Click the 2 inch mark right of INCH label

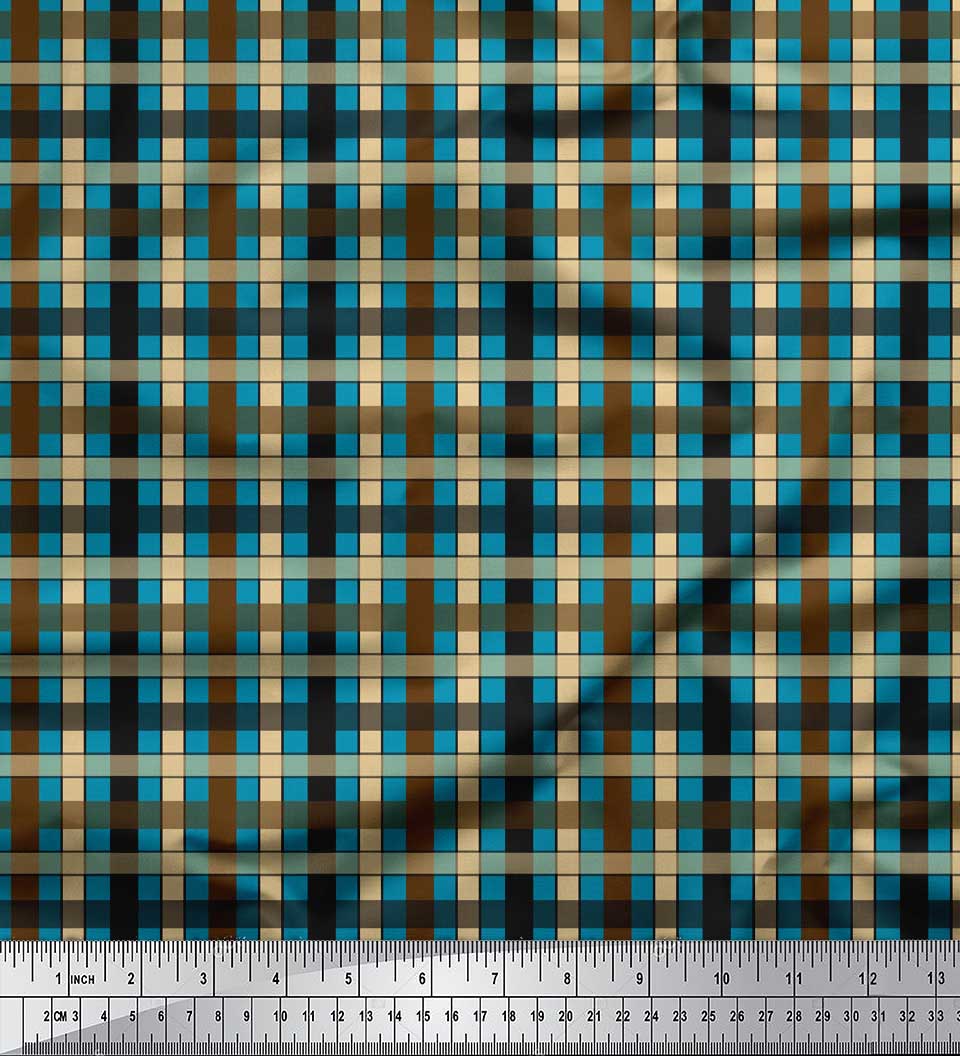point(131,979)
